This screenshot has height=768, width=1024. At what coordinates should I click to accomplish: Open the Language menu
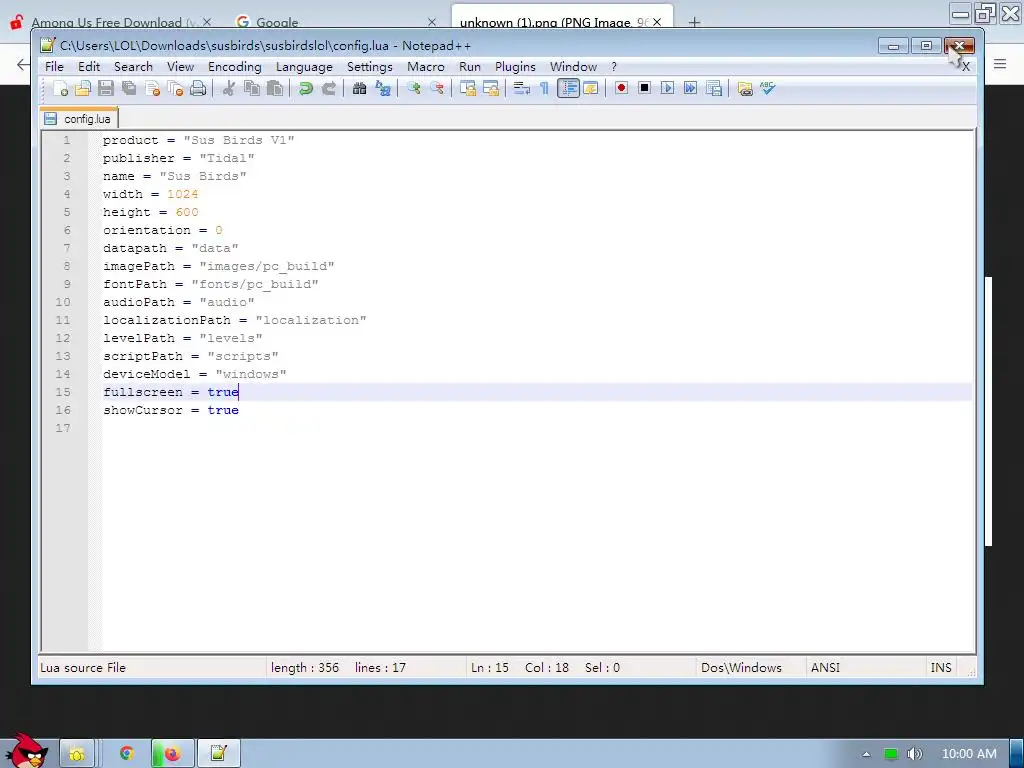click(x=304, y=67)
